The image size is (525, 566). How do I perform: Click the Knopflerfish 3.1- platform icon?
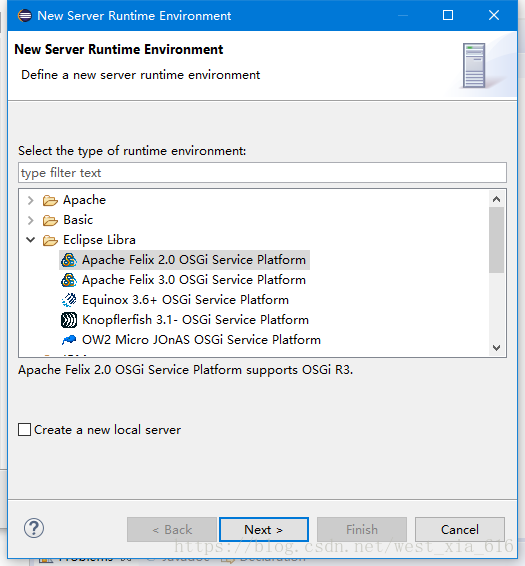69,320
